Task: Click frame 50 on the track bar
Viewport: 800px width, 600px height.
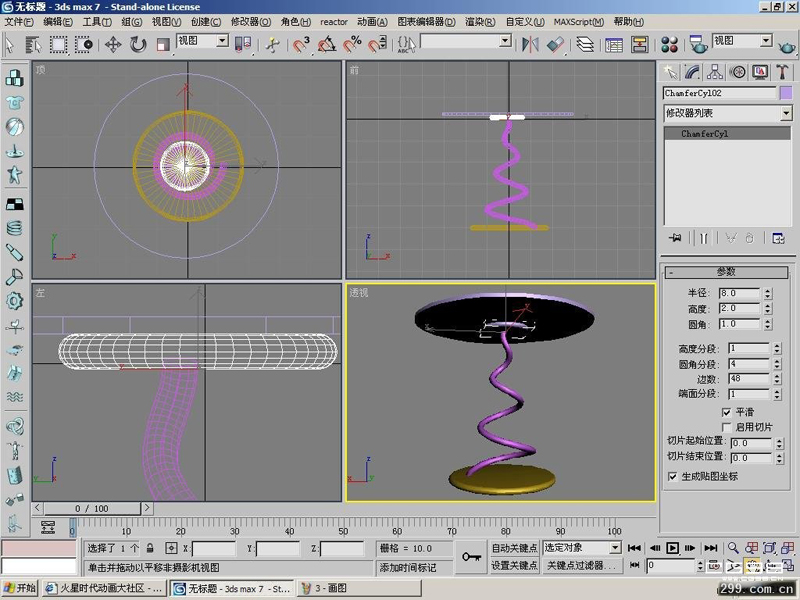Action: click(x=343, y=527)
